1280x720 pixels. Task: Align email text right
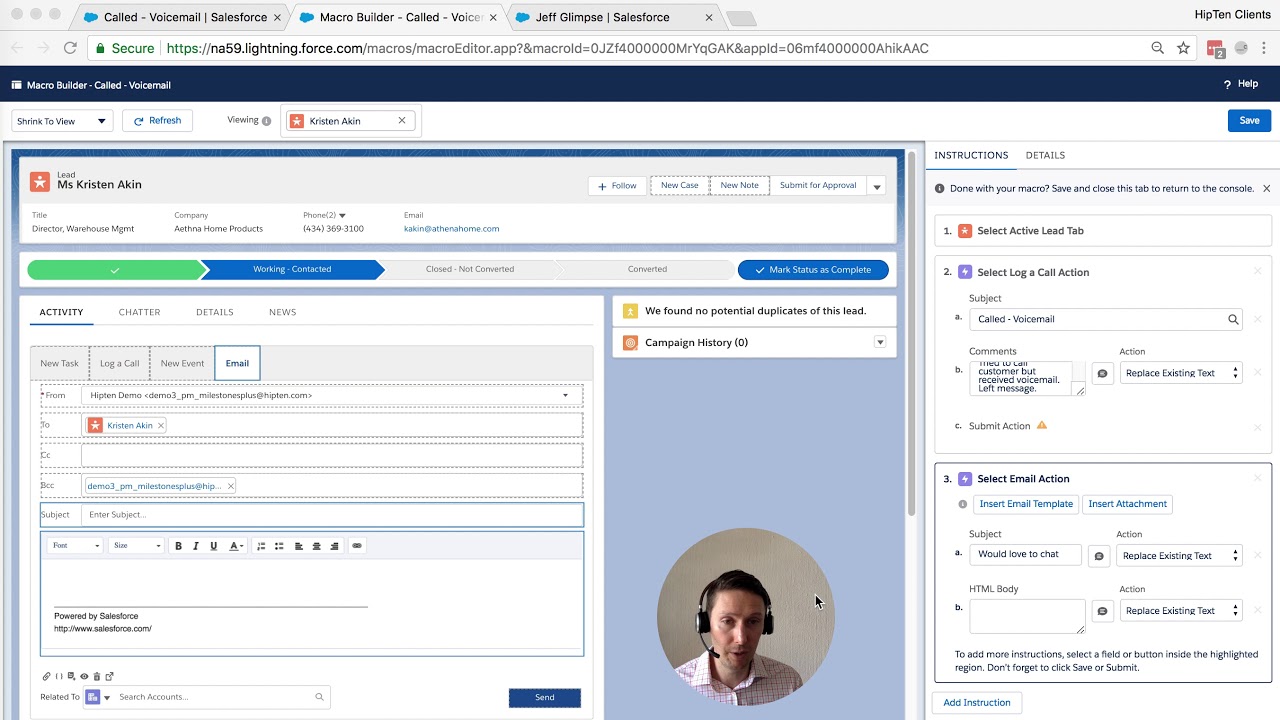[x=334, y=546]
